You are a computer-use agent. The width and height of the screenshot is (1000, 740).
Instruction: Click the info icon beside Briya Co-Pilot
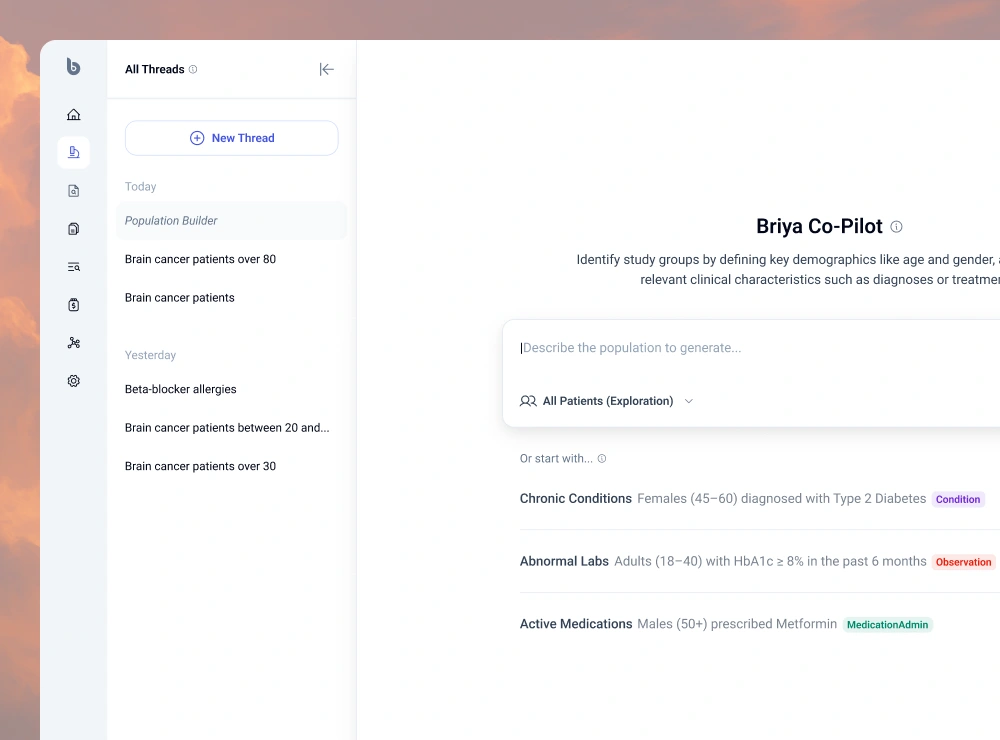coord(896,227)
